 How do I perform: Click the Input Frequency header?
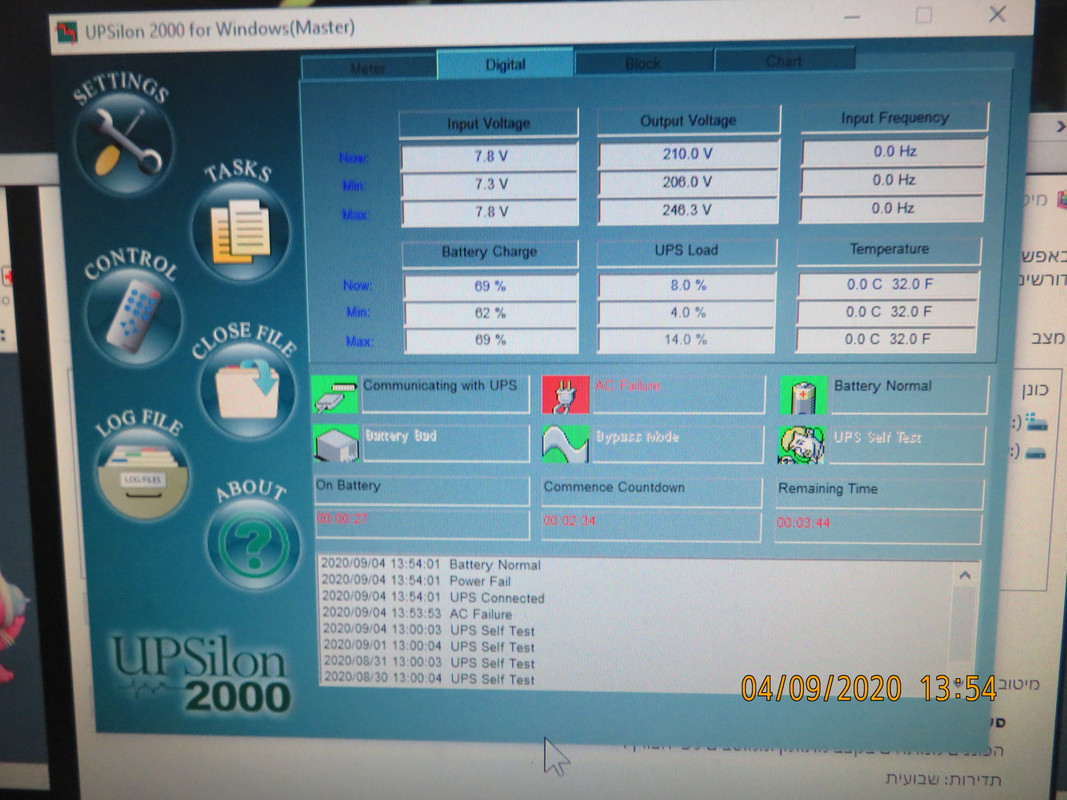[894, 118]
